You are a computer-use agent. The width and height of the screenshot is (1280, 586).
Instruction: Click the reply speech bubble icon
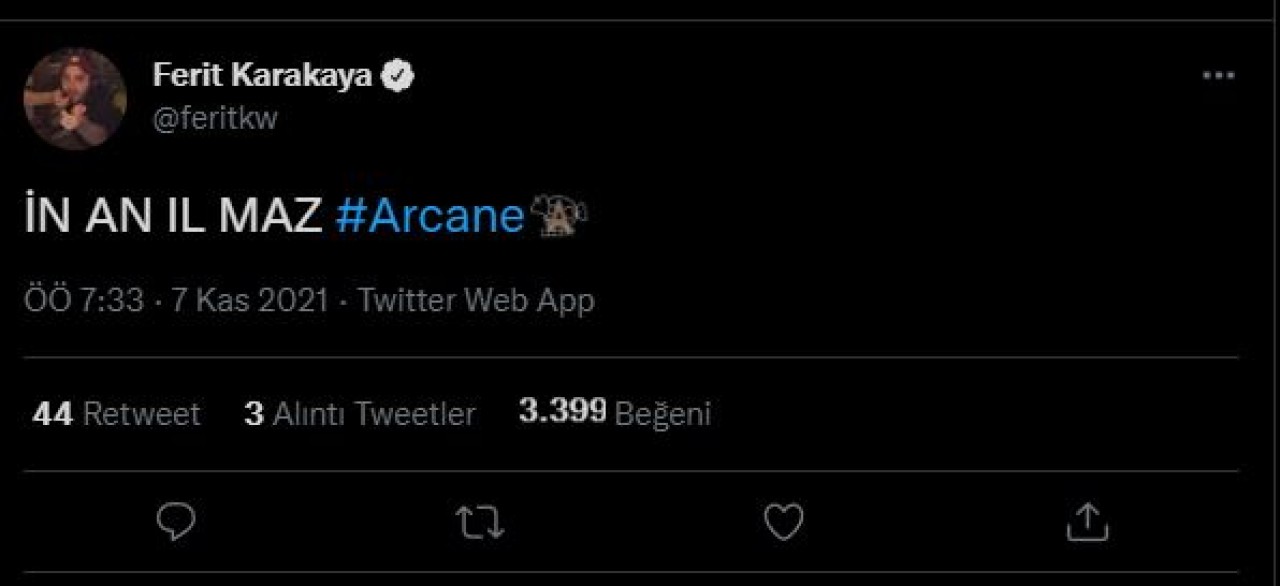pos(177,521)
